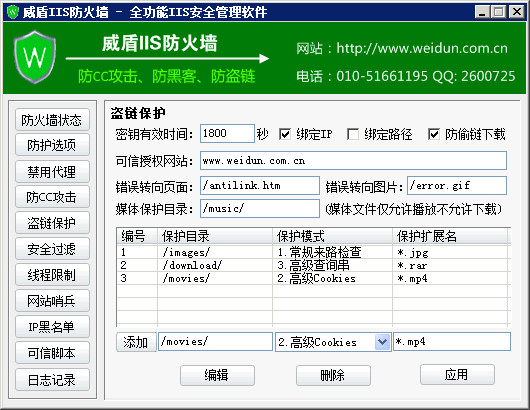Toggle the 防偷链下载 checkbox
Viewport: 530px width, 410px height.
pos(434,135)
